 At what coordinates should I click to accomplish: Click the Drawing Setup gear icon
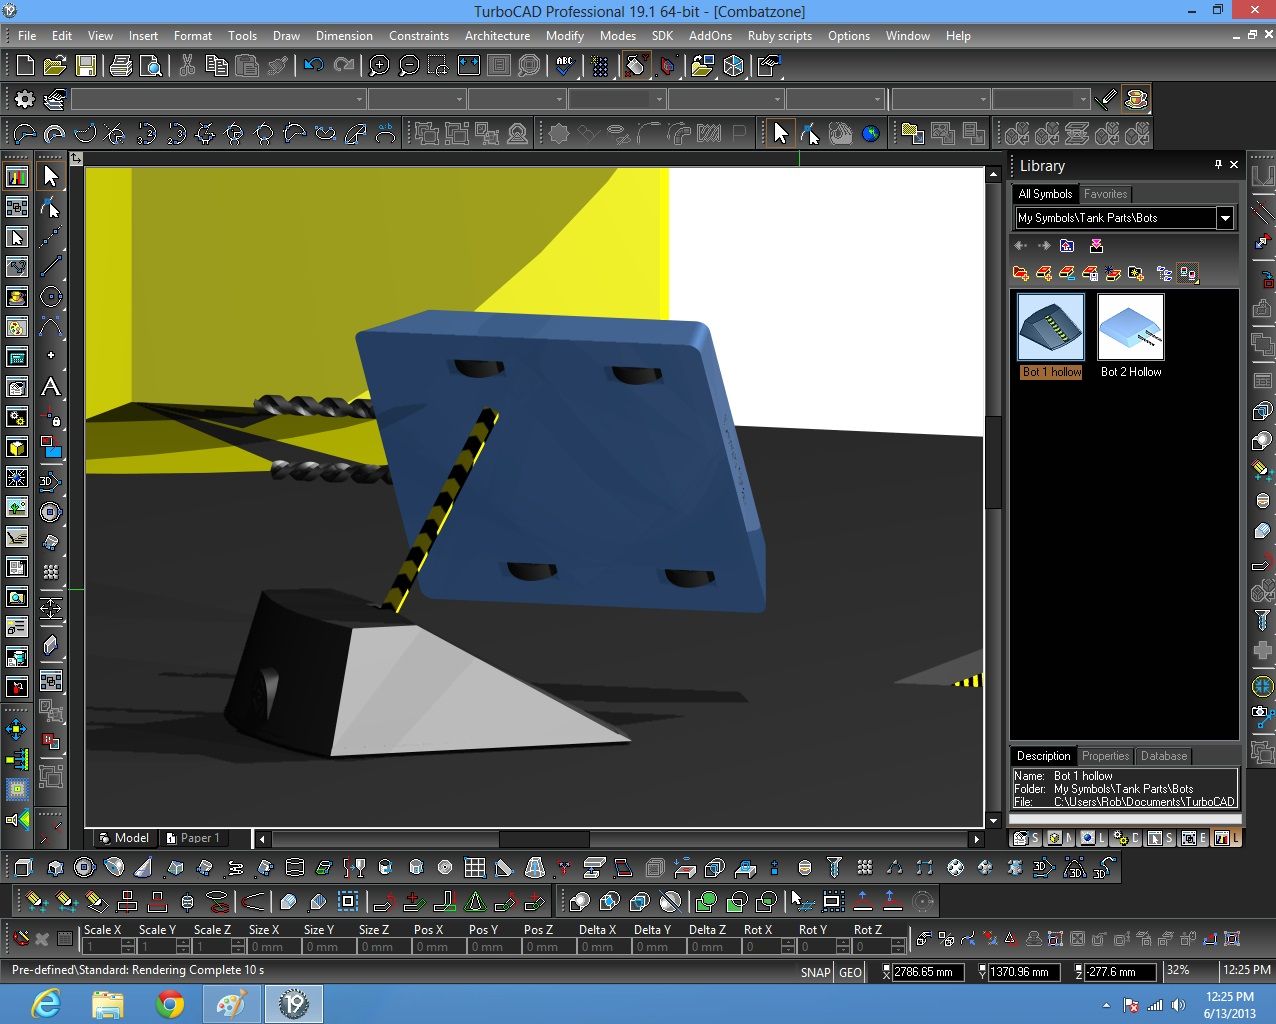pos(24,99)
